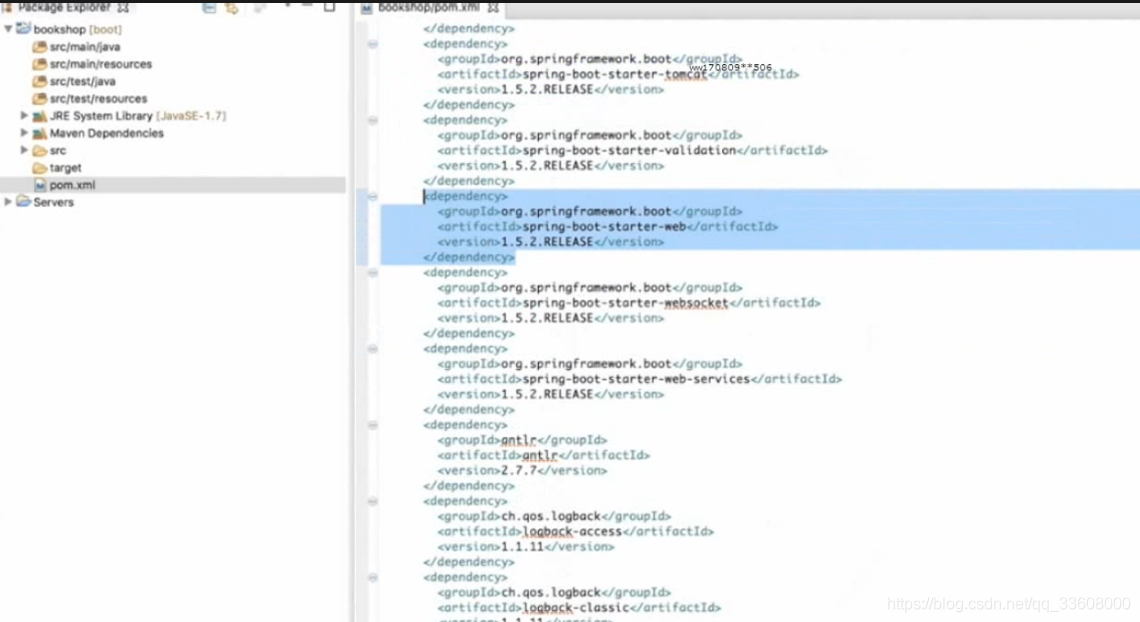Click 1.5.2.RELEASE version under starter-tomcat

550,89
